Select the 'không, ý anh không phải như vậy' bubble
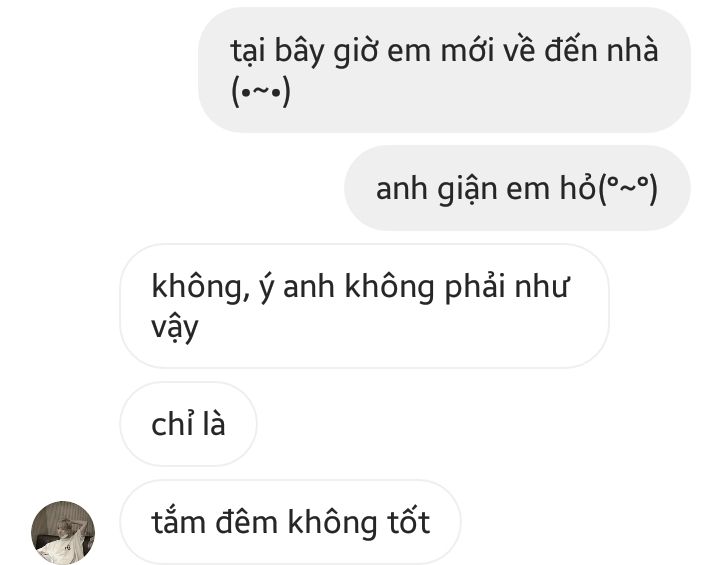Image resolution: width=718 pixels, height=565 pixels. pyautogui.click(x=364, y=306)
